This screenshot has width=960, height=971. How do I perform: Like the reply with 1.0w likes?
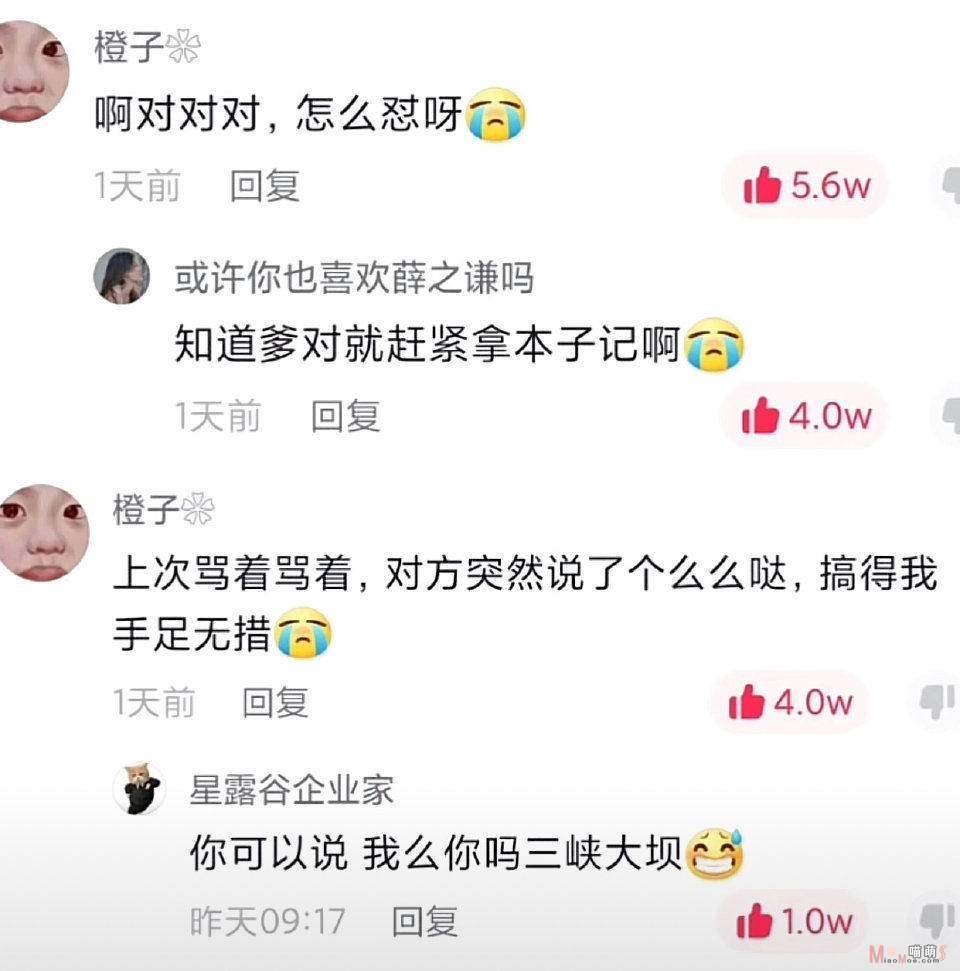[x=794, y=921]
